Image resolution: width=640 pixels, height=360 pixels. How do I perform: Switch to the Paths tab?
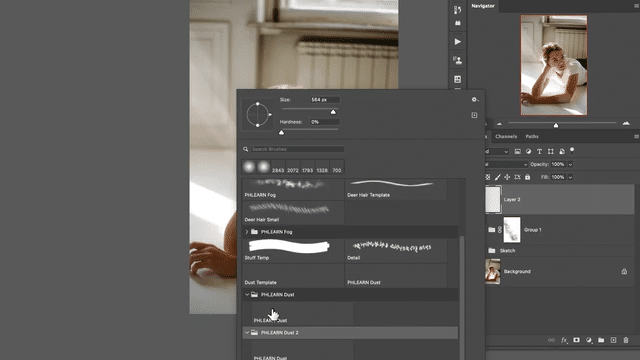click(x=532, y=136)
